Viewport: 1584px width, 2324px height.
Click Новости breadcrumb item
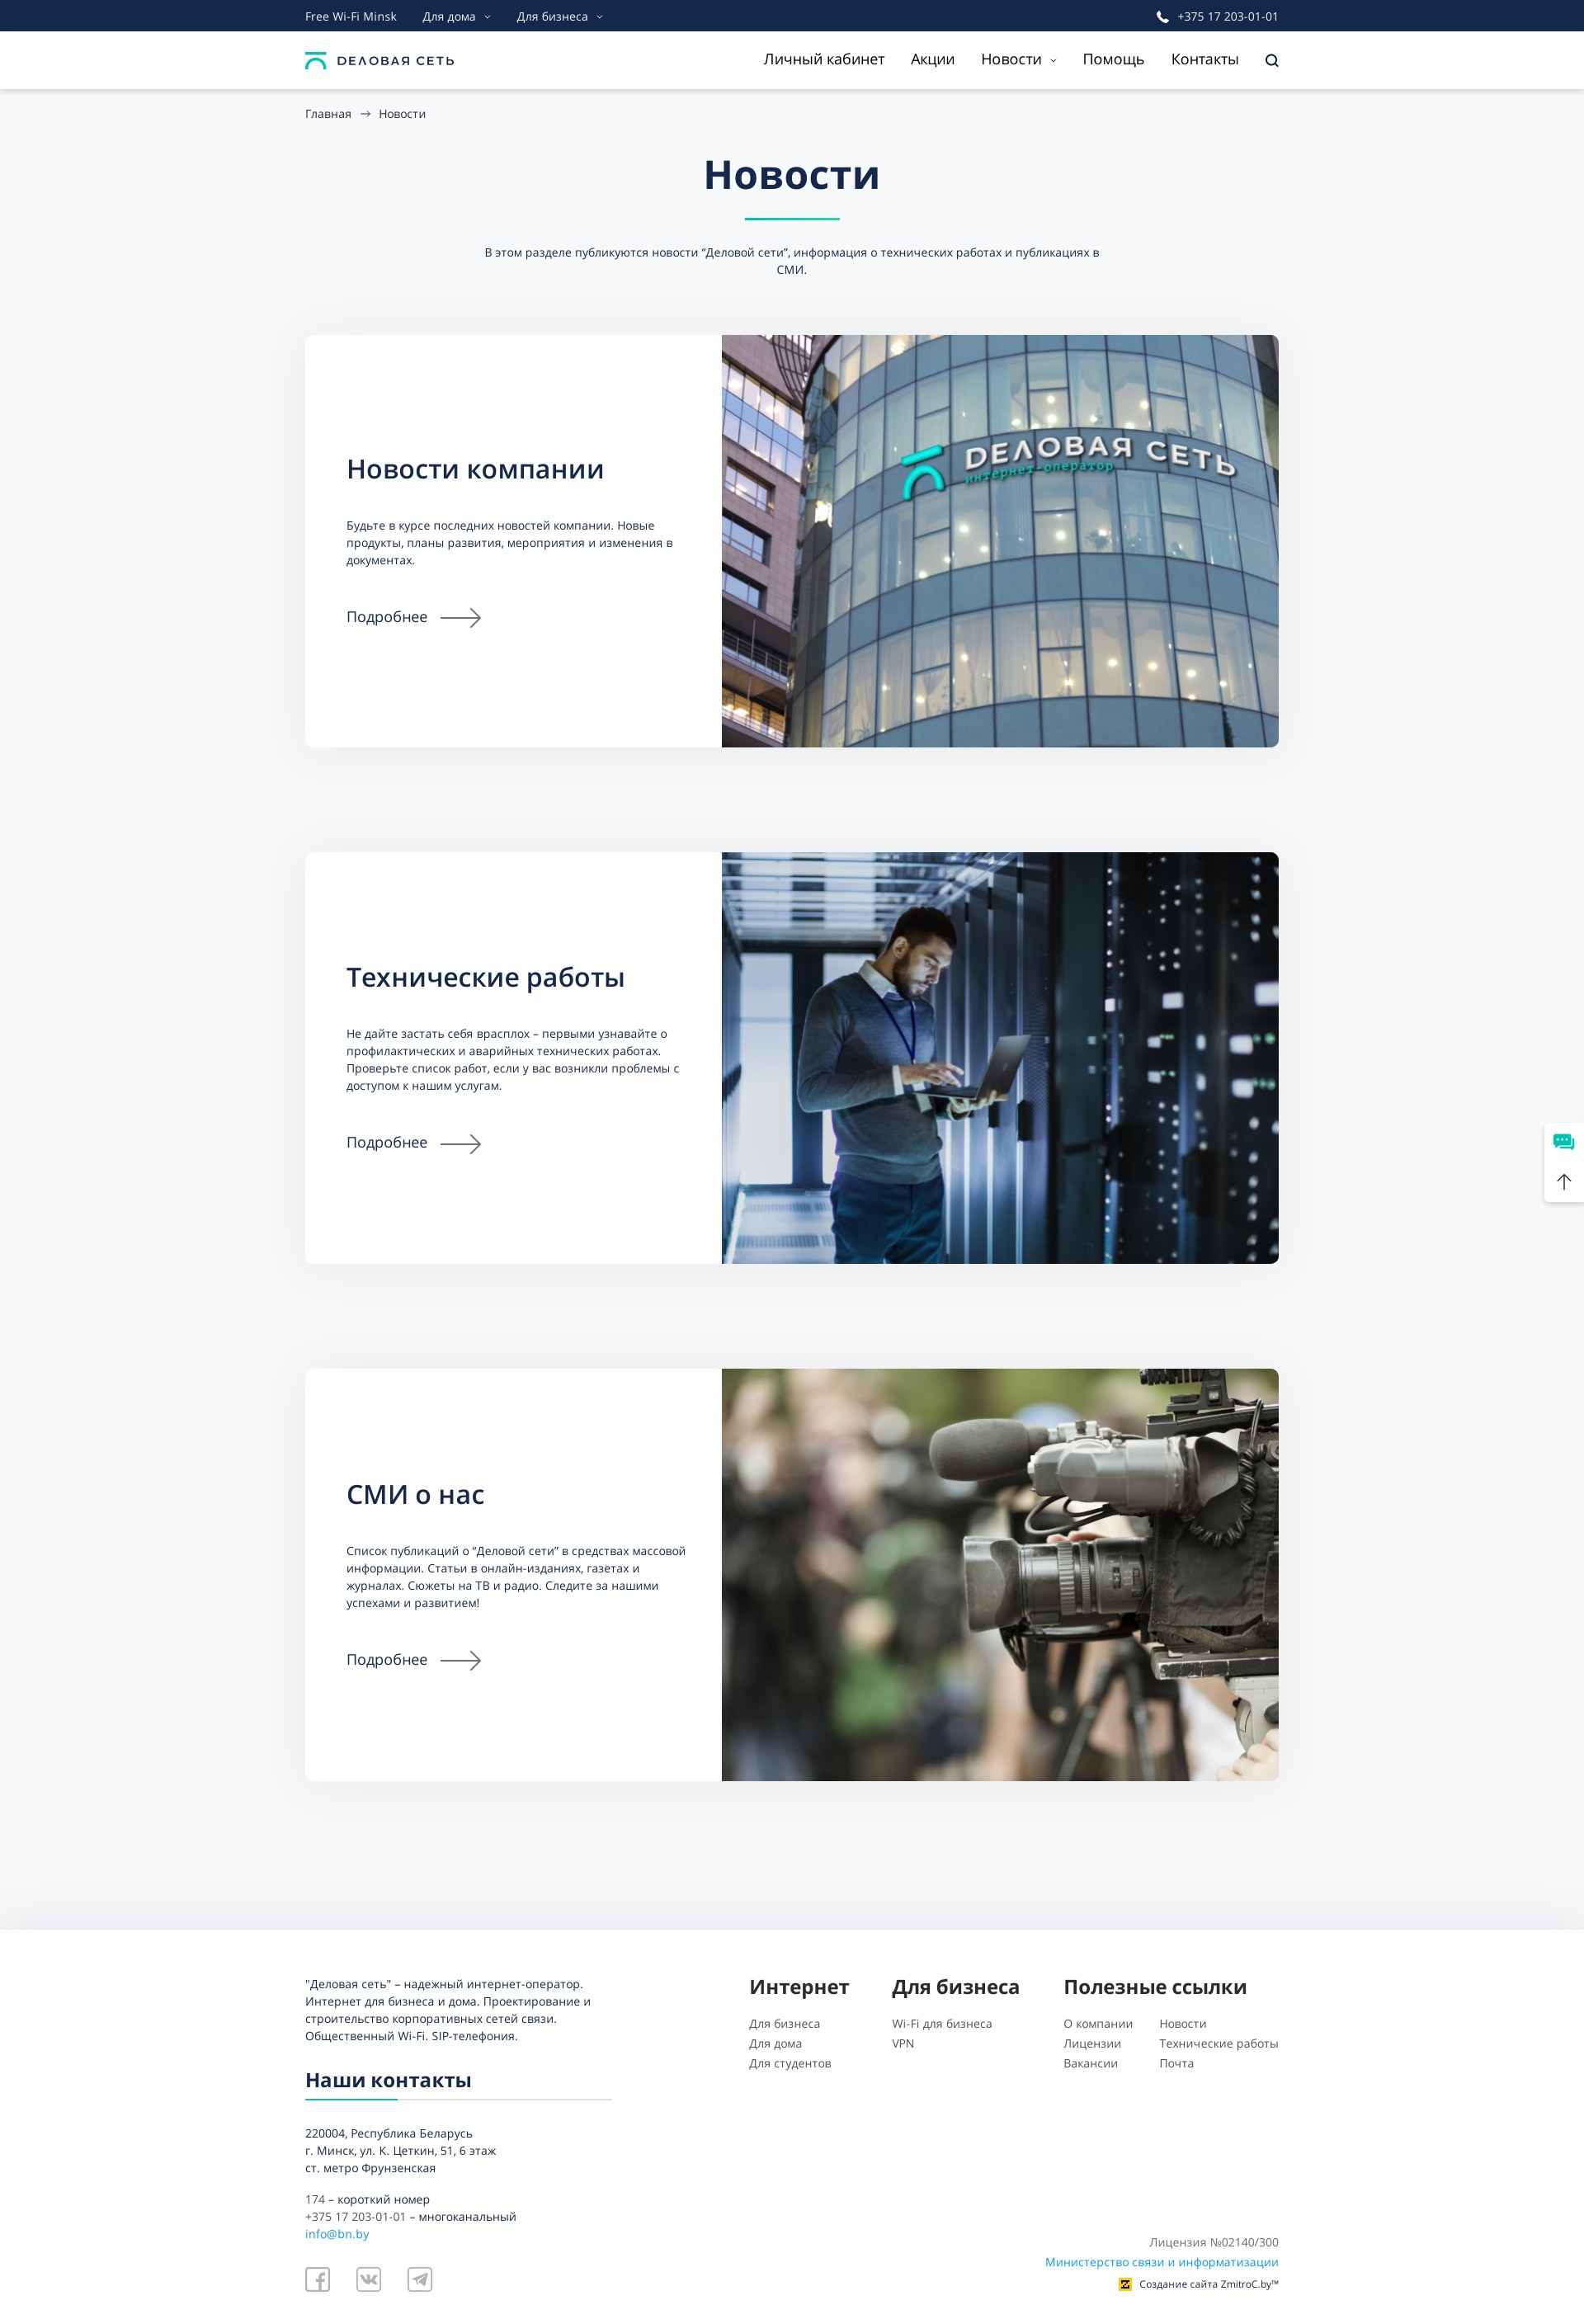pyautogui.click(x=402, y=114)
